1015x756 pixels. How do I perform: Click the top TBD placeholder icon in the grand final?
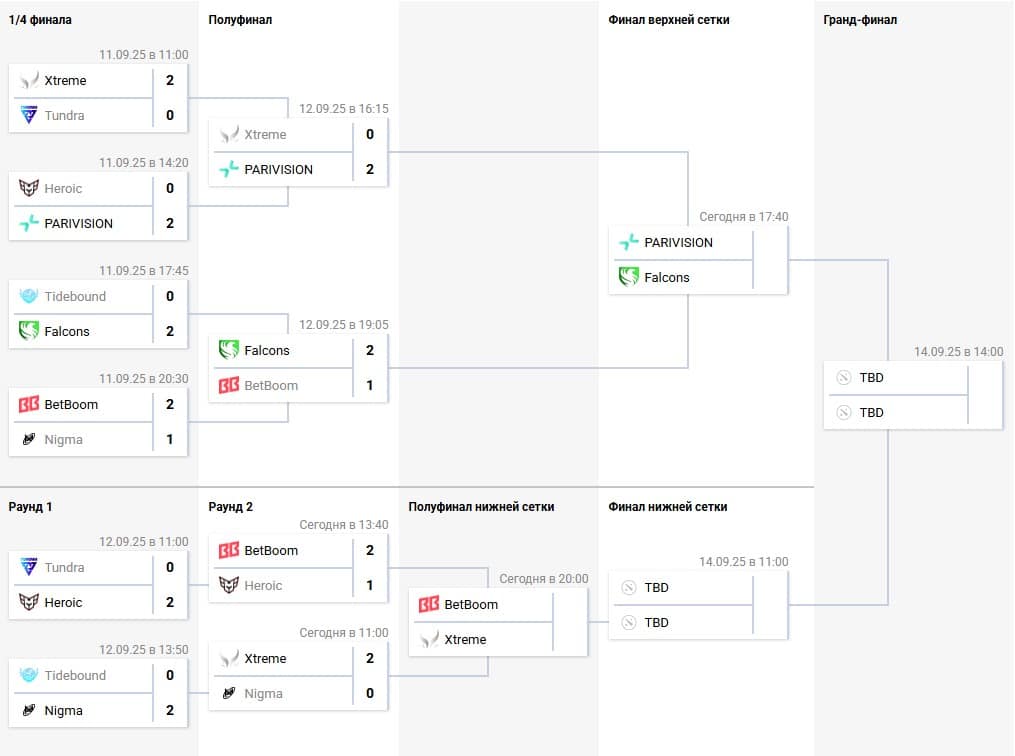tap(843, 378)
